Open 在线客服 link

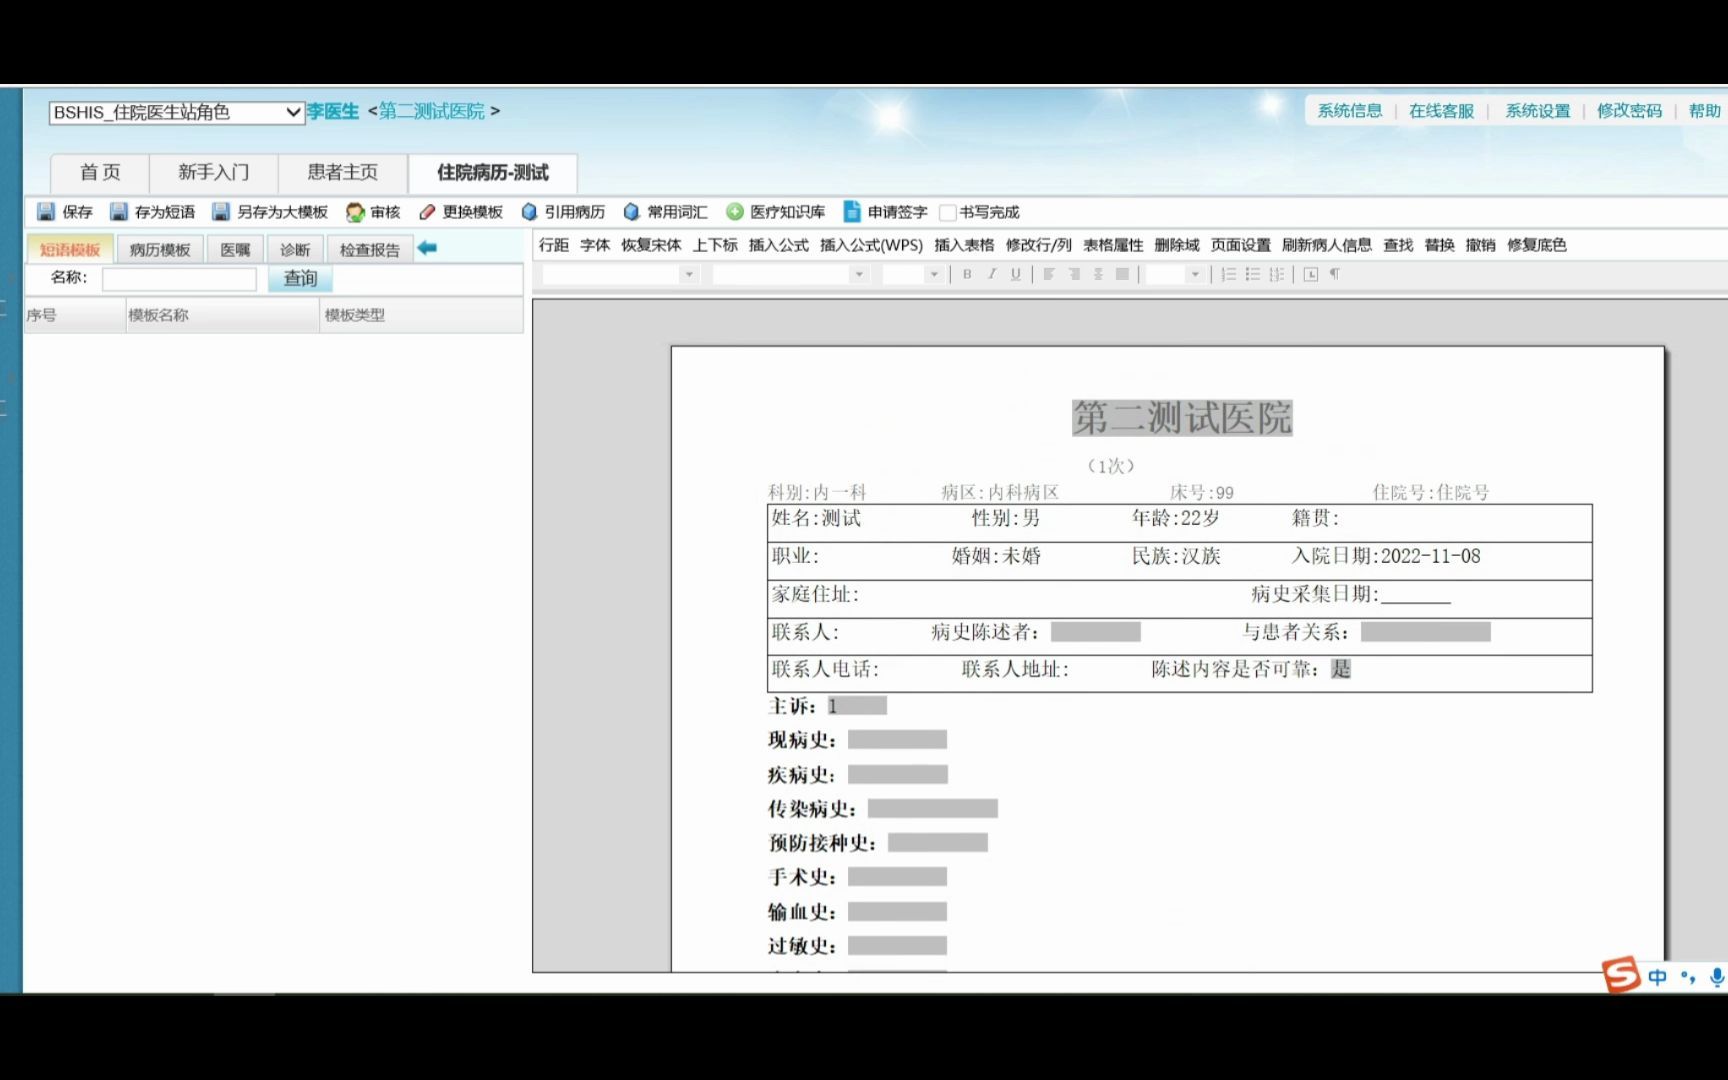tap(1442, 111)
